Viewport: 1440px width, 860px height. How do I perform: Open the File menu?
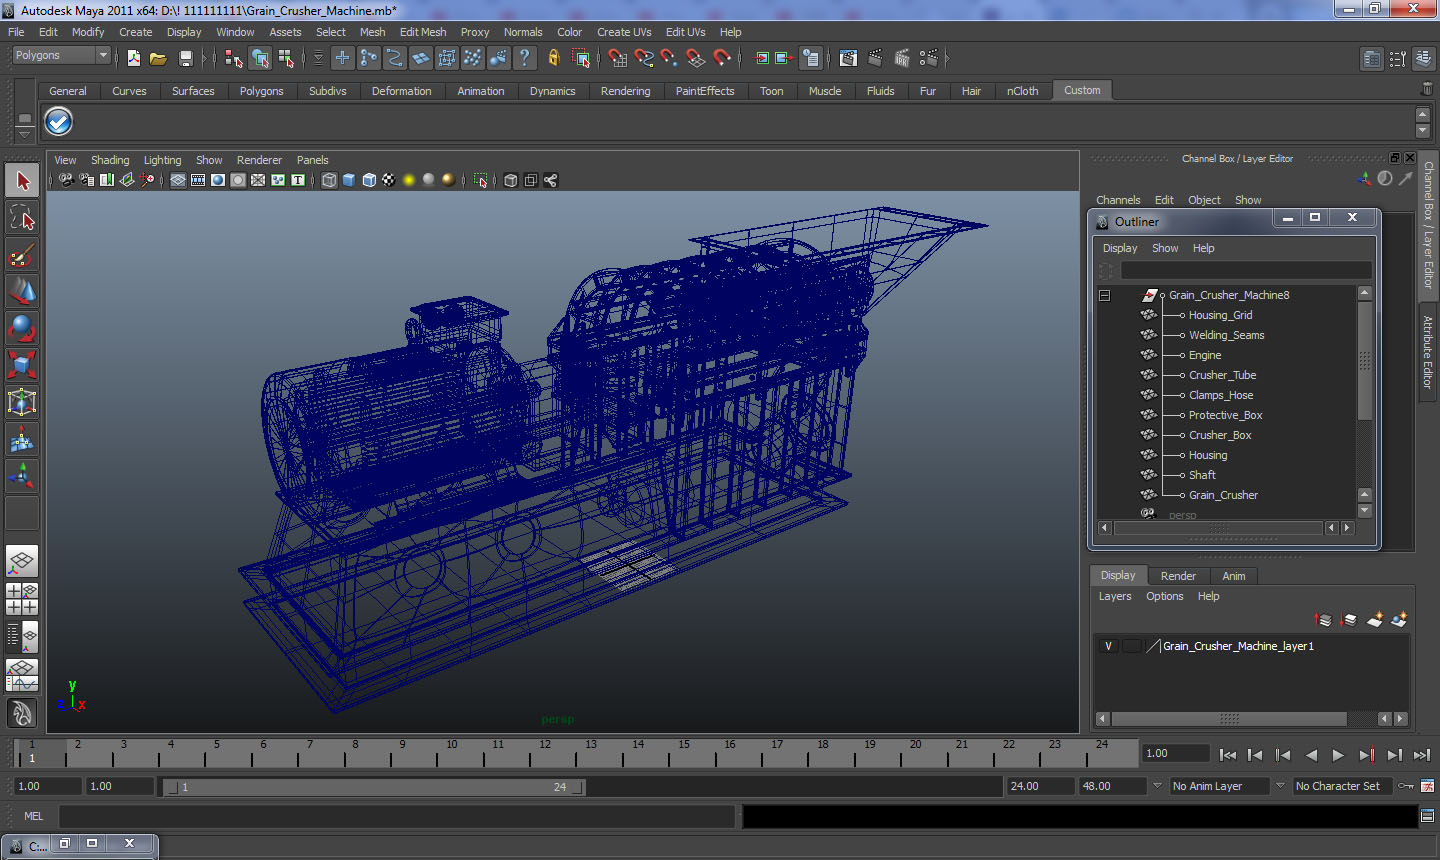coord(16,32)
